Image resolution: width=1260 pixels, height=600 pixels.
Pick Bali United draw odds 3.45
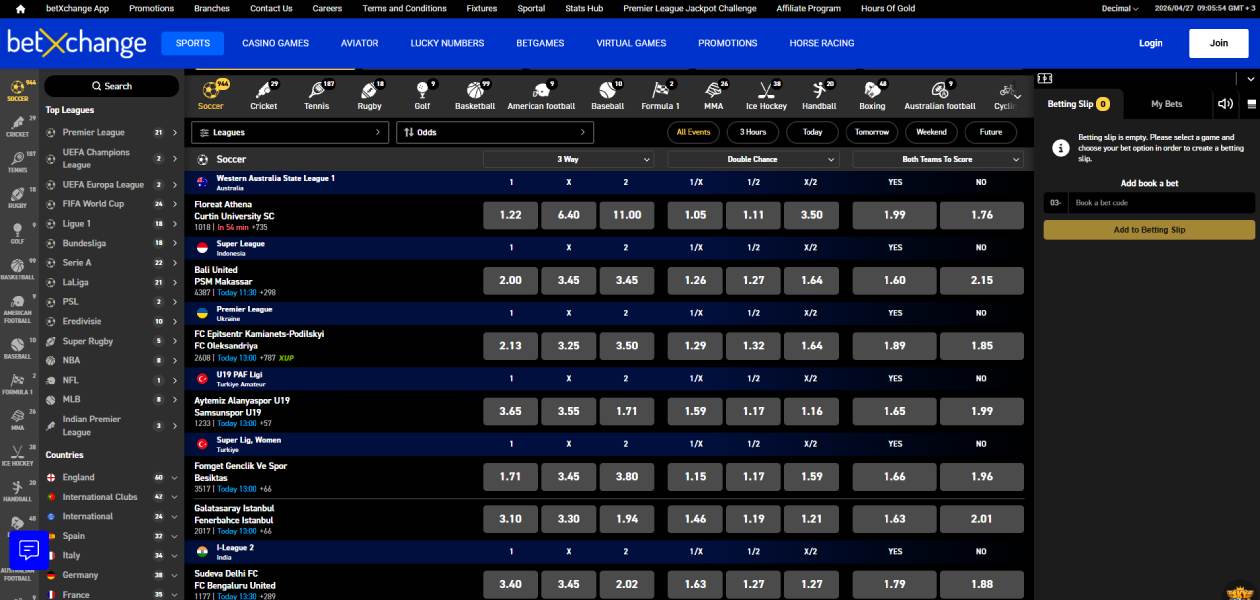[568, 280]
